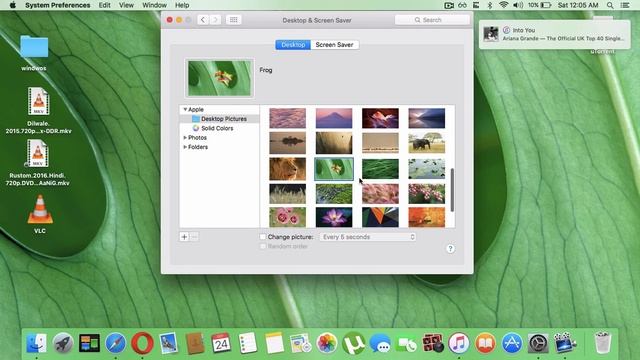This screenshot has width=640, height=360.
Task: Click the volume speaker icon in menu bar
Action: tap(518, 5)
